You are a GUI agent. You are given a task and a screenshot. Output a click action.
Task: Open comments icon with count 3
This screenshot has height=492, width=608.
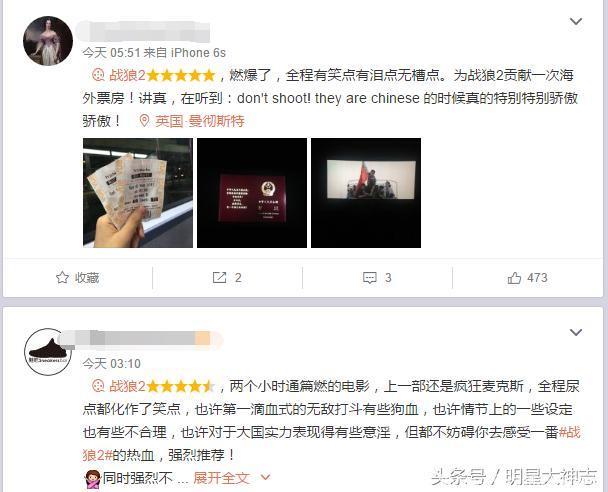coord(369,278)
